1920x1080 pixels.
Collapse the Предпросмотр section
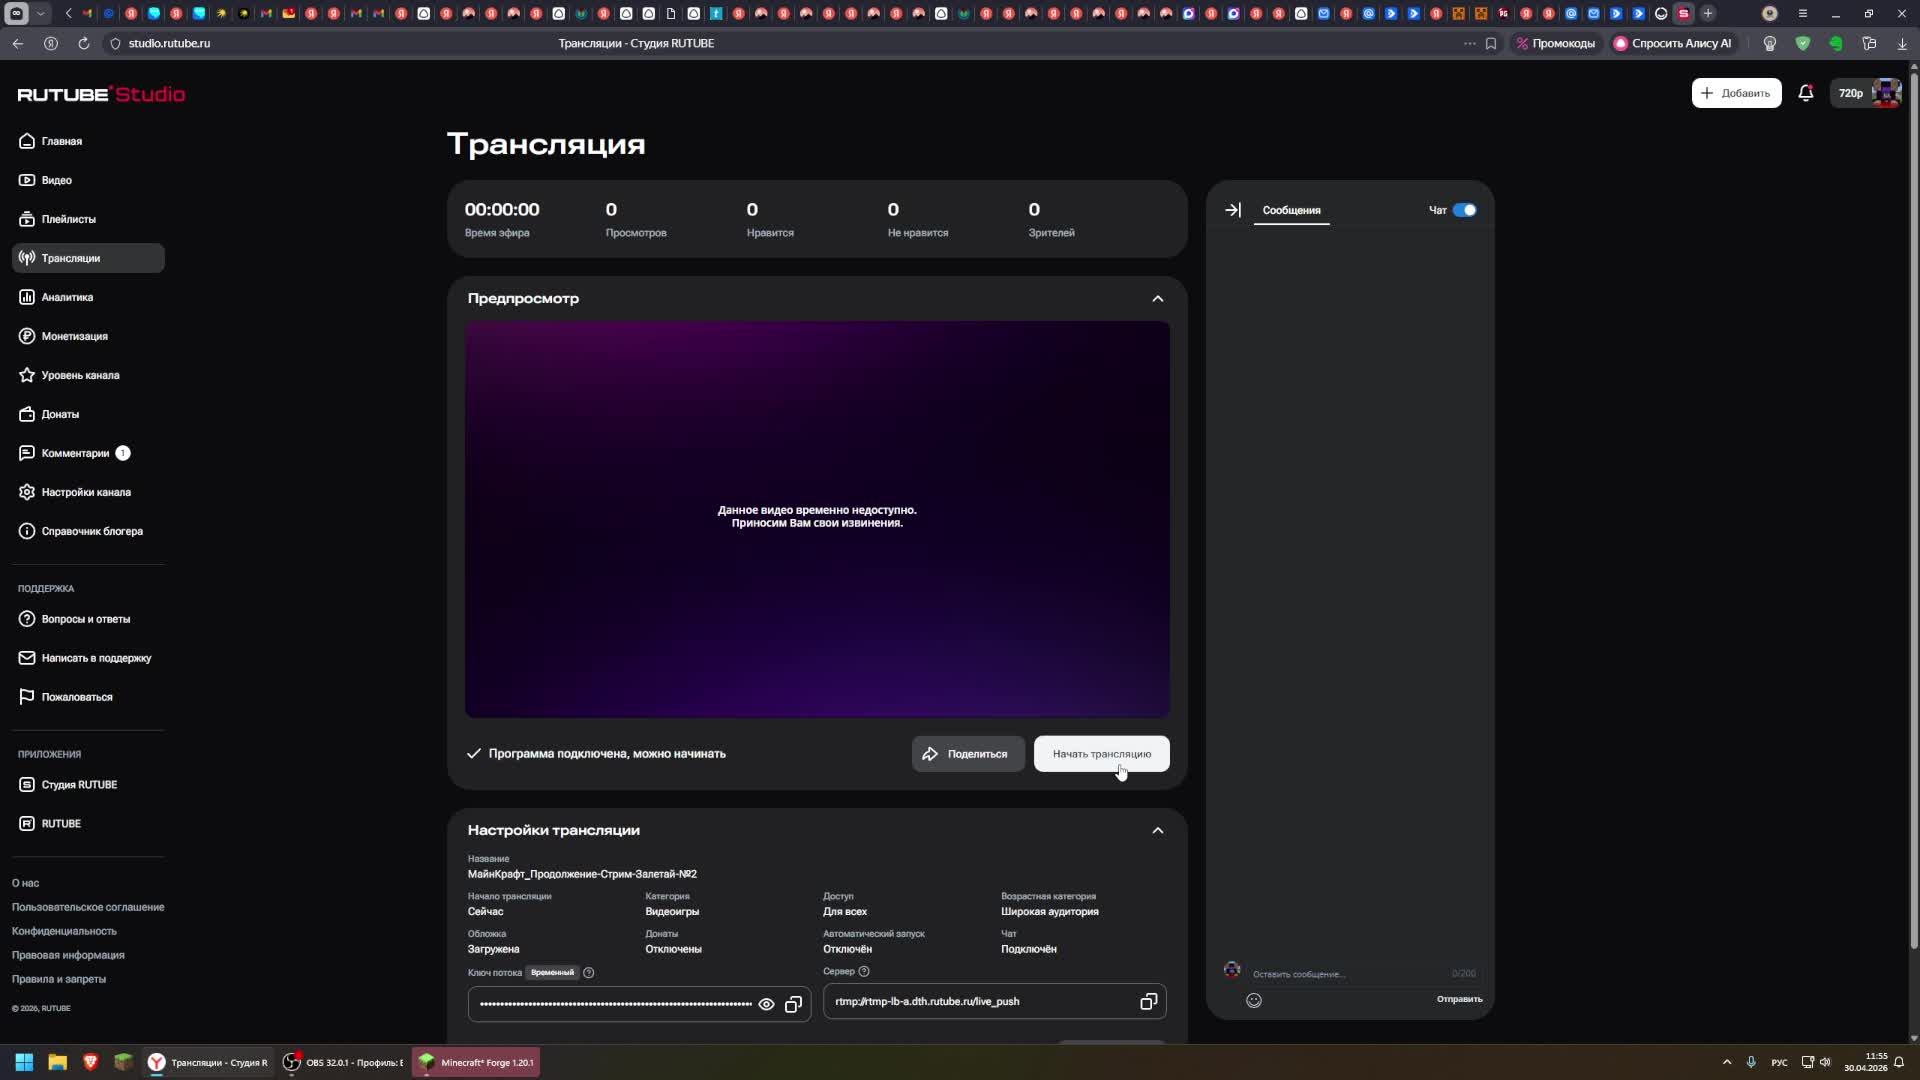click(1157, 299)
